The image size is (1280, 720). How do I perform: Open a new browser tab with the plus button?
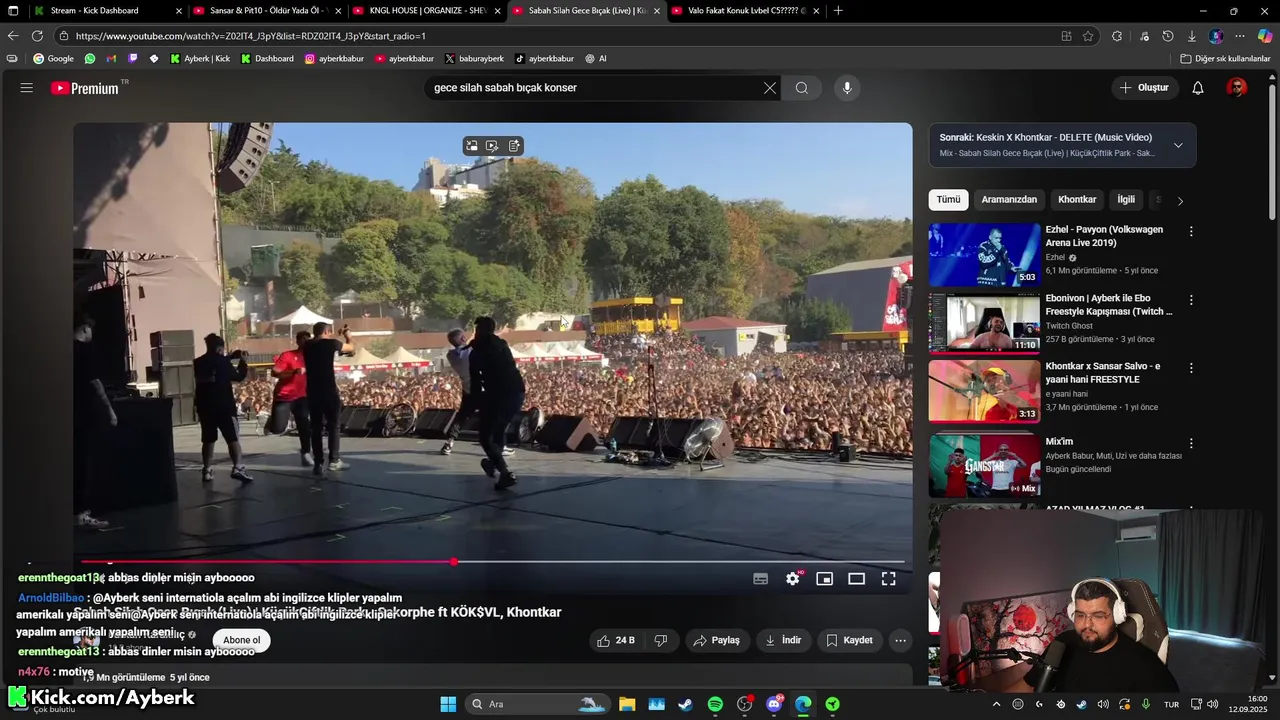click(x=838, y=11)
